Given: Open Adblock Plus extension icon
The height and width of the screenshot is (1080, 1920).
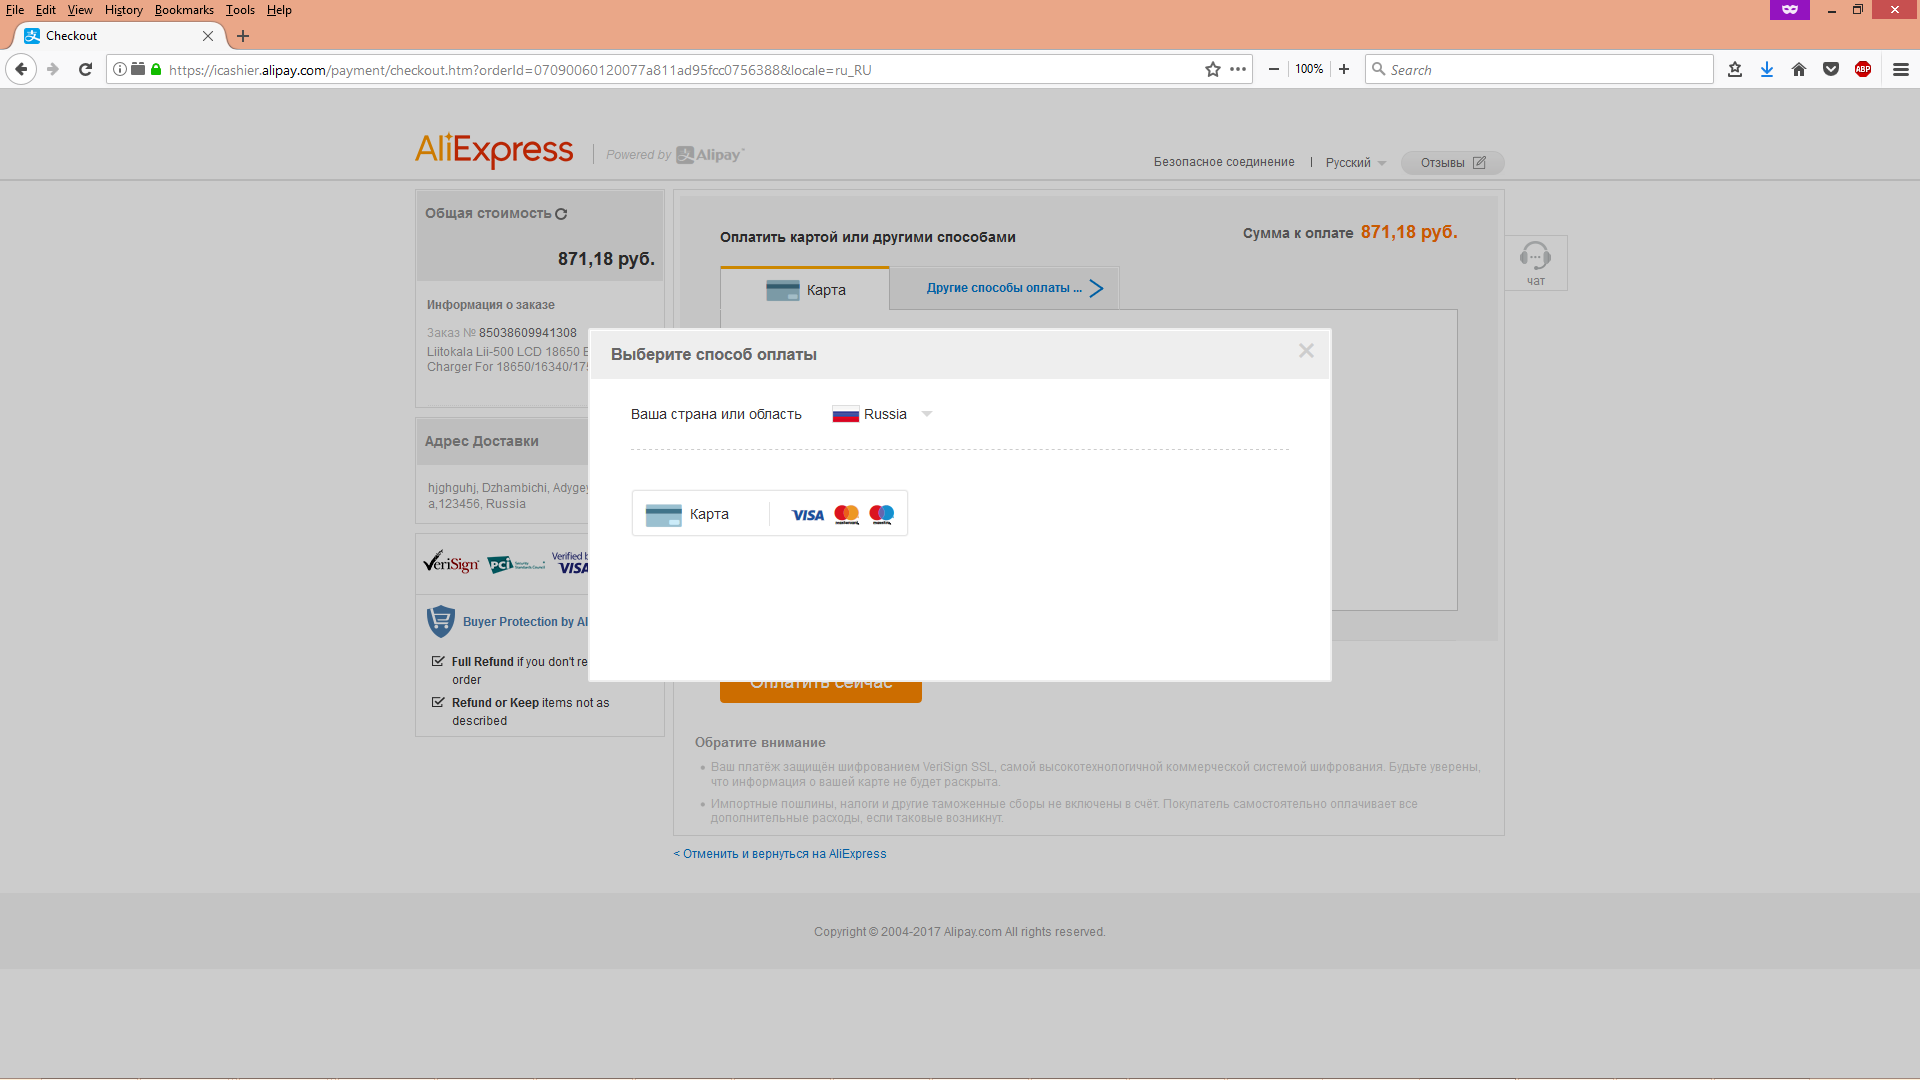Looking at the screenshot, I should pyautogui.click(x=1863, y=70).
